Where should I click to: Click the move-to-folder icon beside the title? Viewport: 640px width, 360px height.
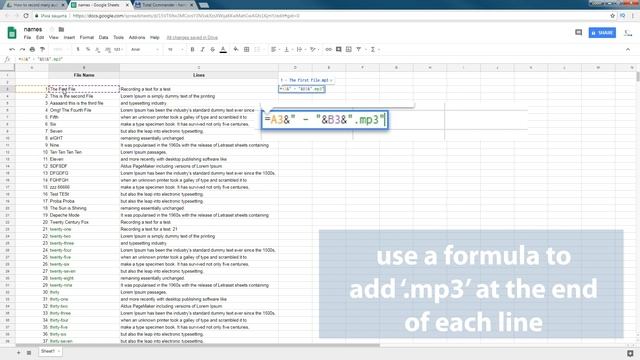[61, 29]
